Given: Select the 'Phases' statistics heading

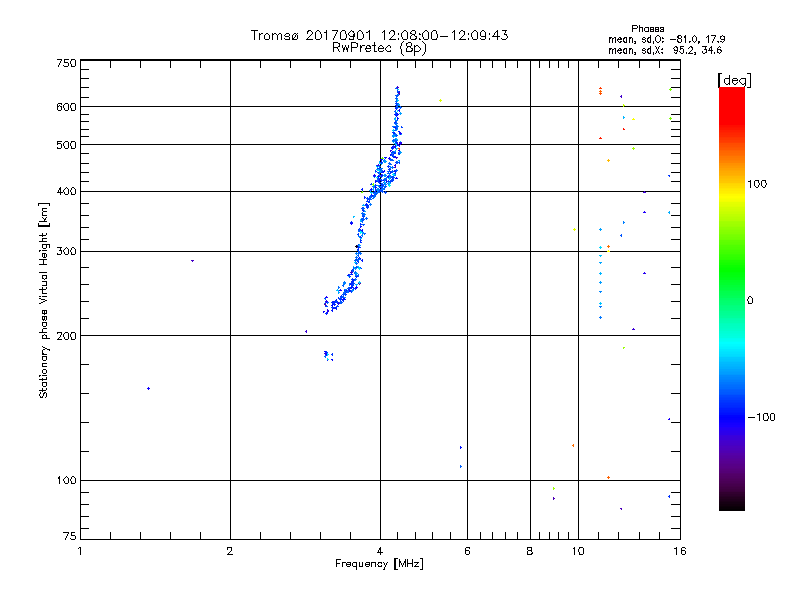Looking at the screenshot, I should tap(647, 29).
